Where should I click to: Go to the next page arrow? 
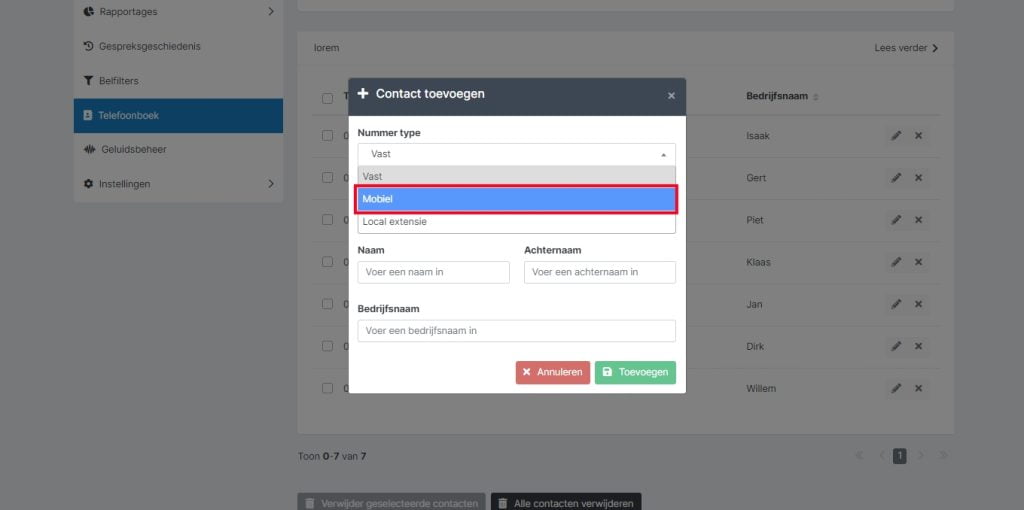pos(921,456)
